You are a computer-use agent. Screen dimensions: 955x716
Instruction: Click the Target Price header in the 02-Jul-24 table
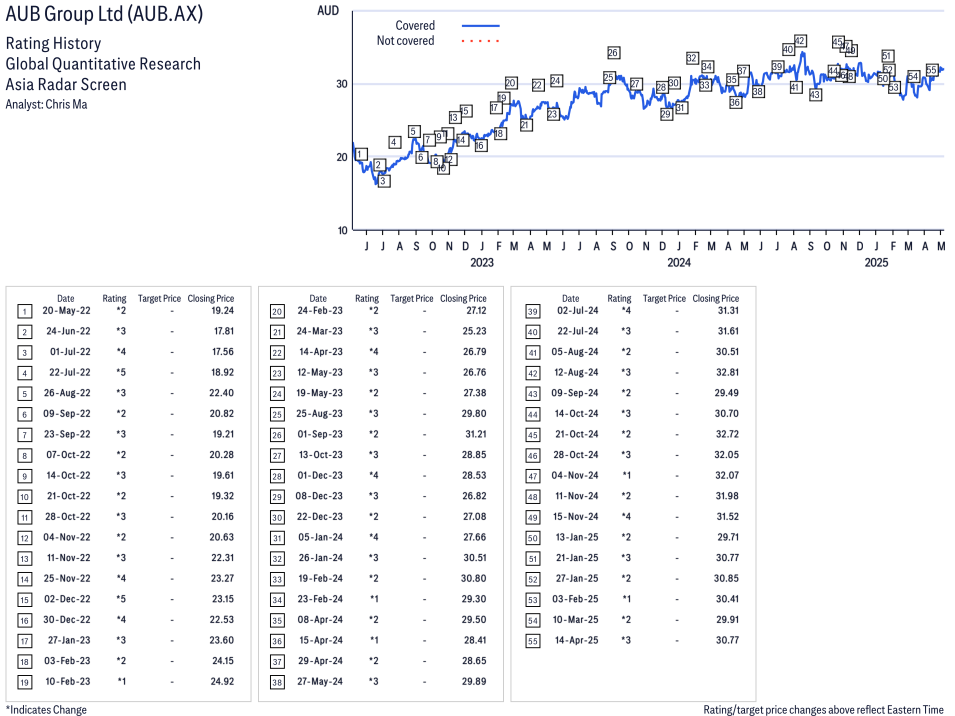[664, 298]
